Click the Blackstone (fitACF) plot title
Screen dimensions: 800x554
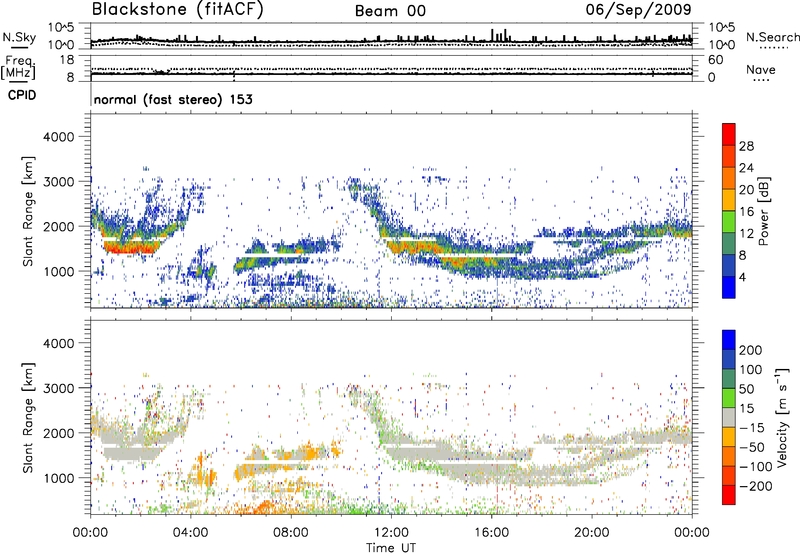pyautogui.click(x=177, y=10)
